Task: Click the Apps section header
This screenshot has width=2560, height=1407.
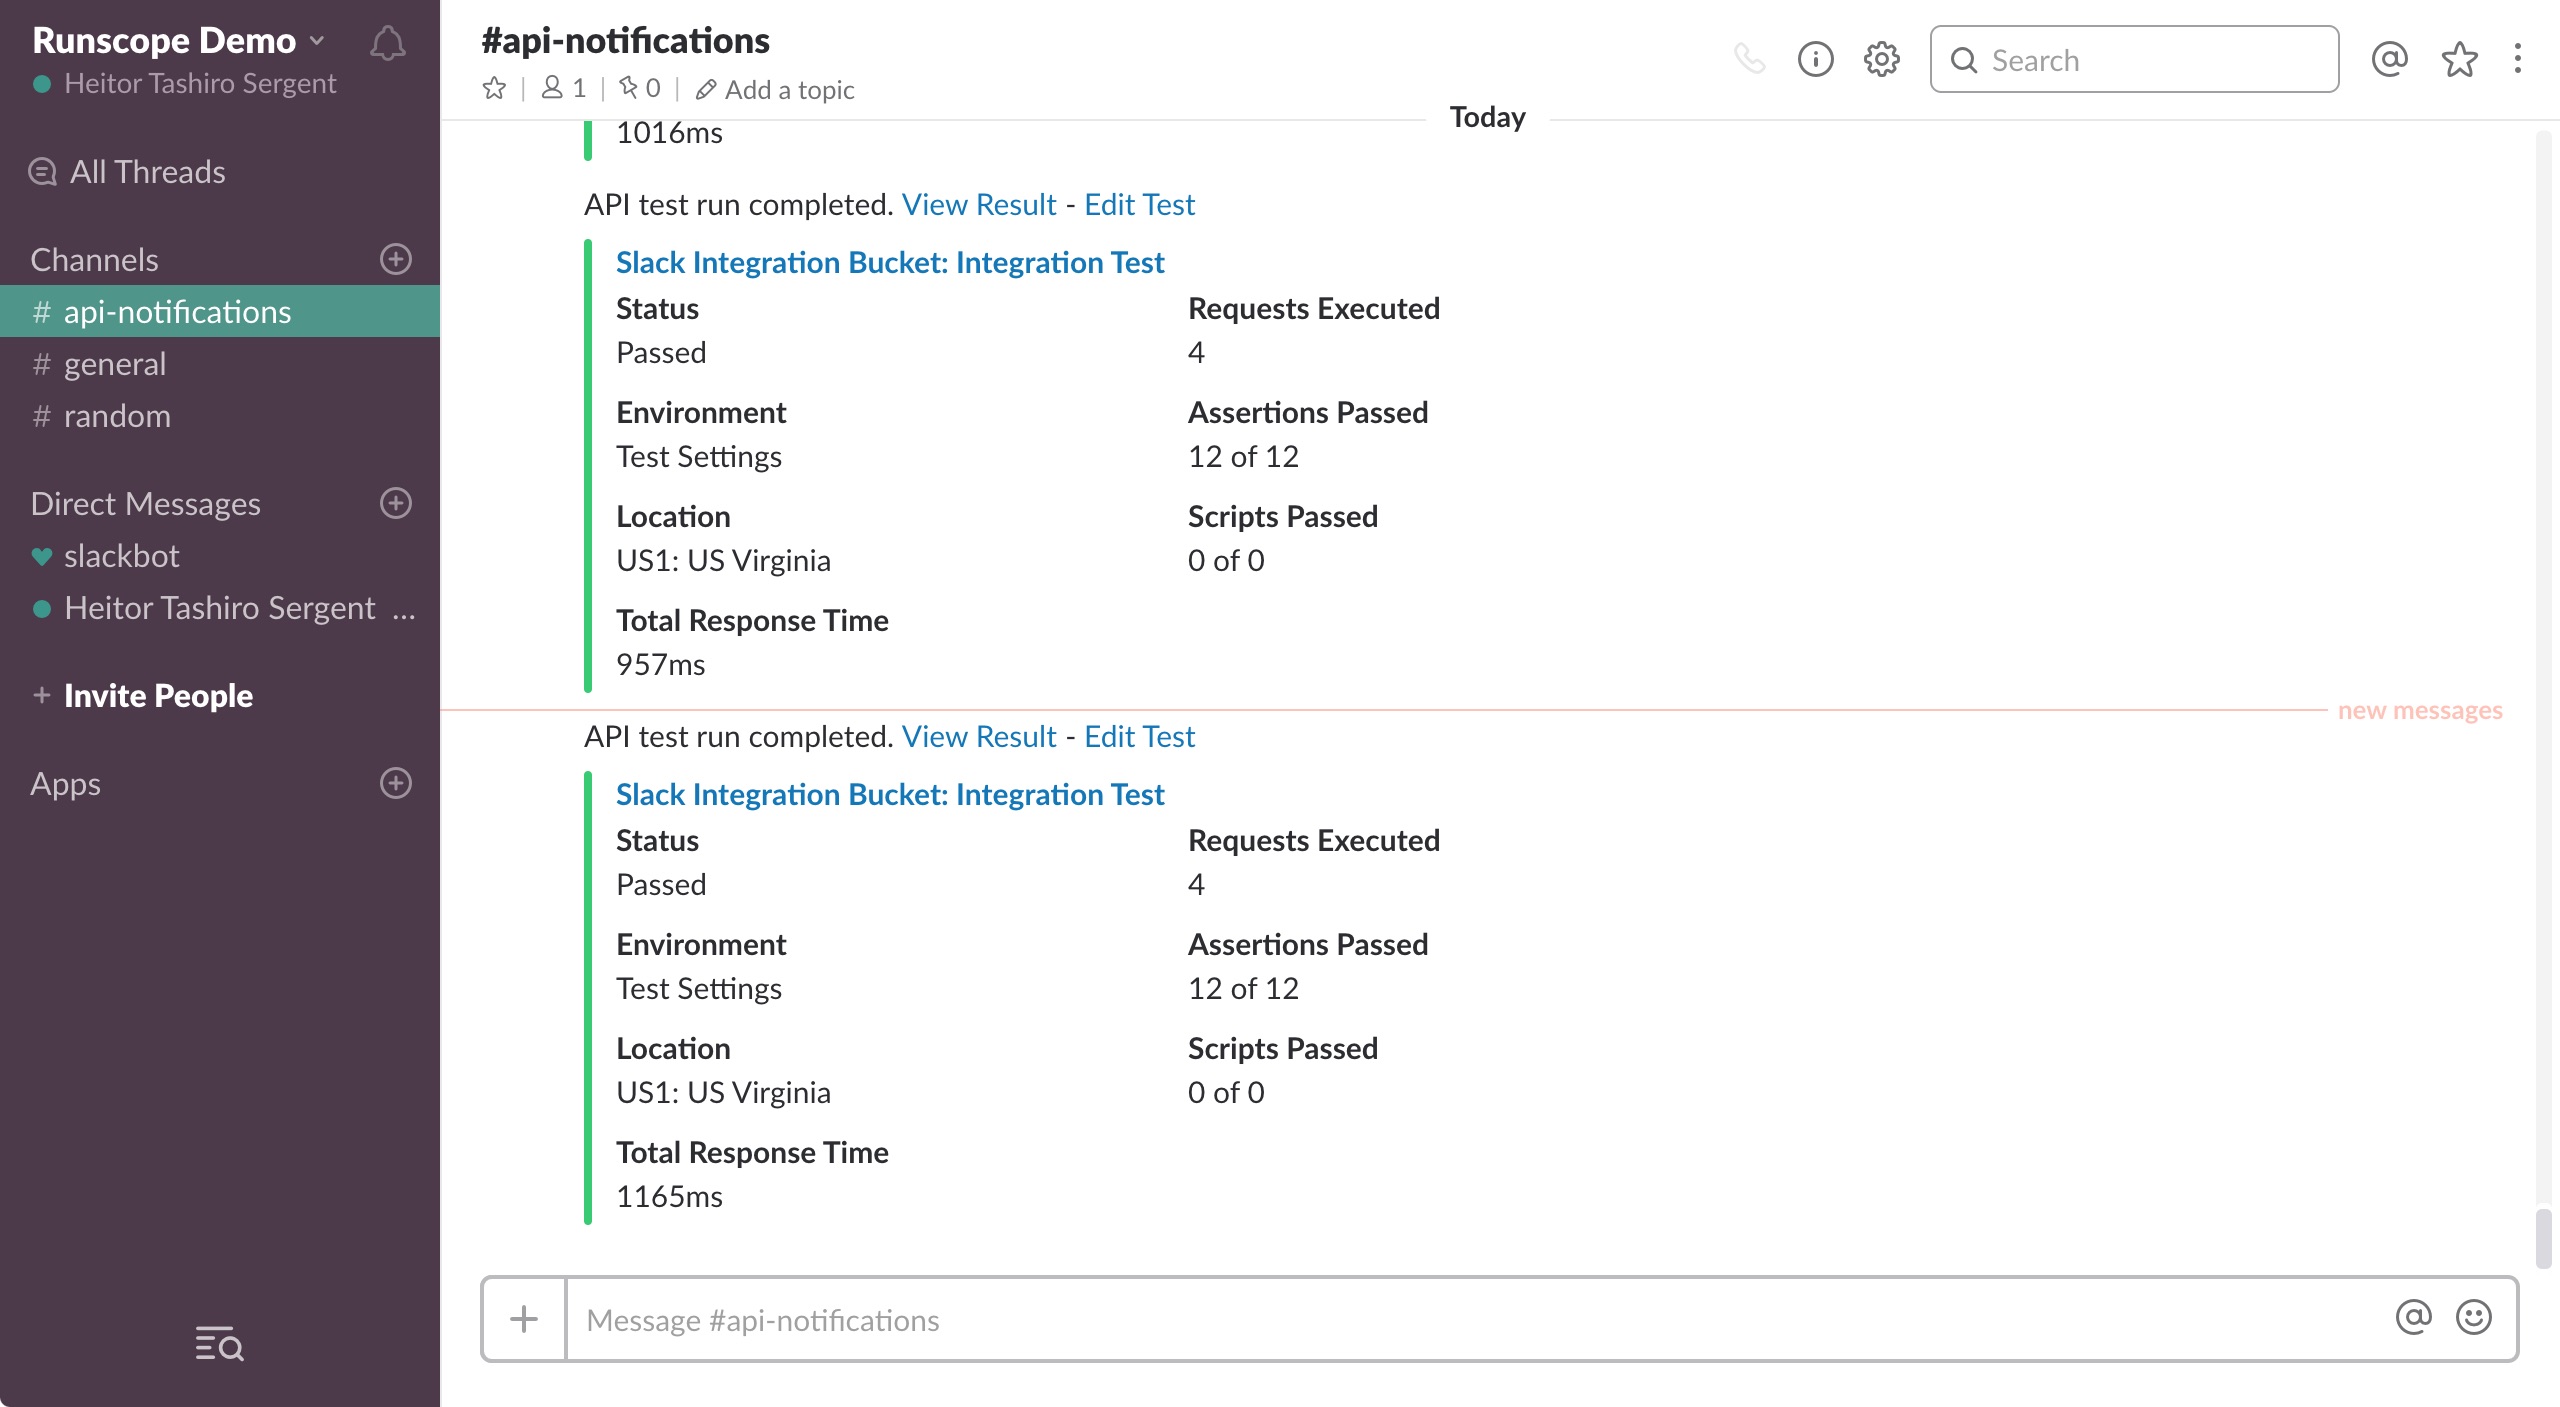Action: [x=66, y=783]
